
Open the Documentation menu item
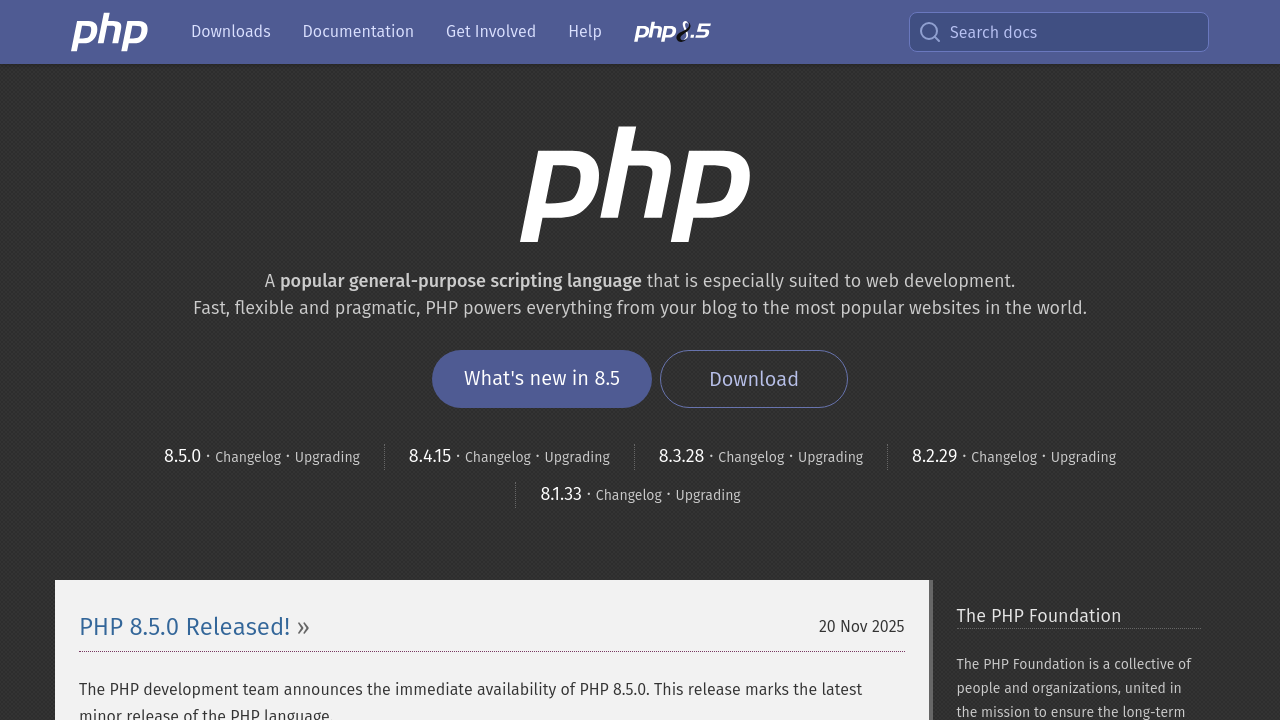(x=358, y=30)
